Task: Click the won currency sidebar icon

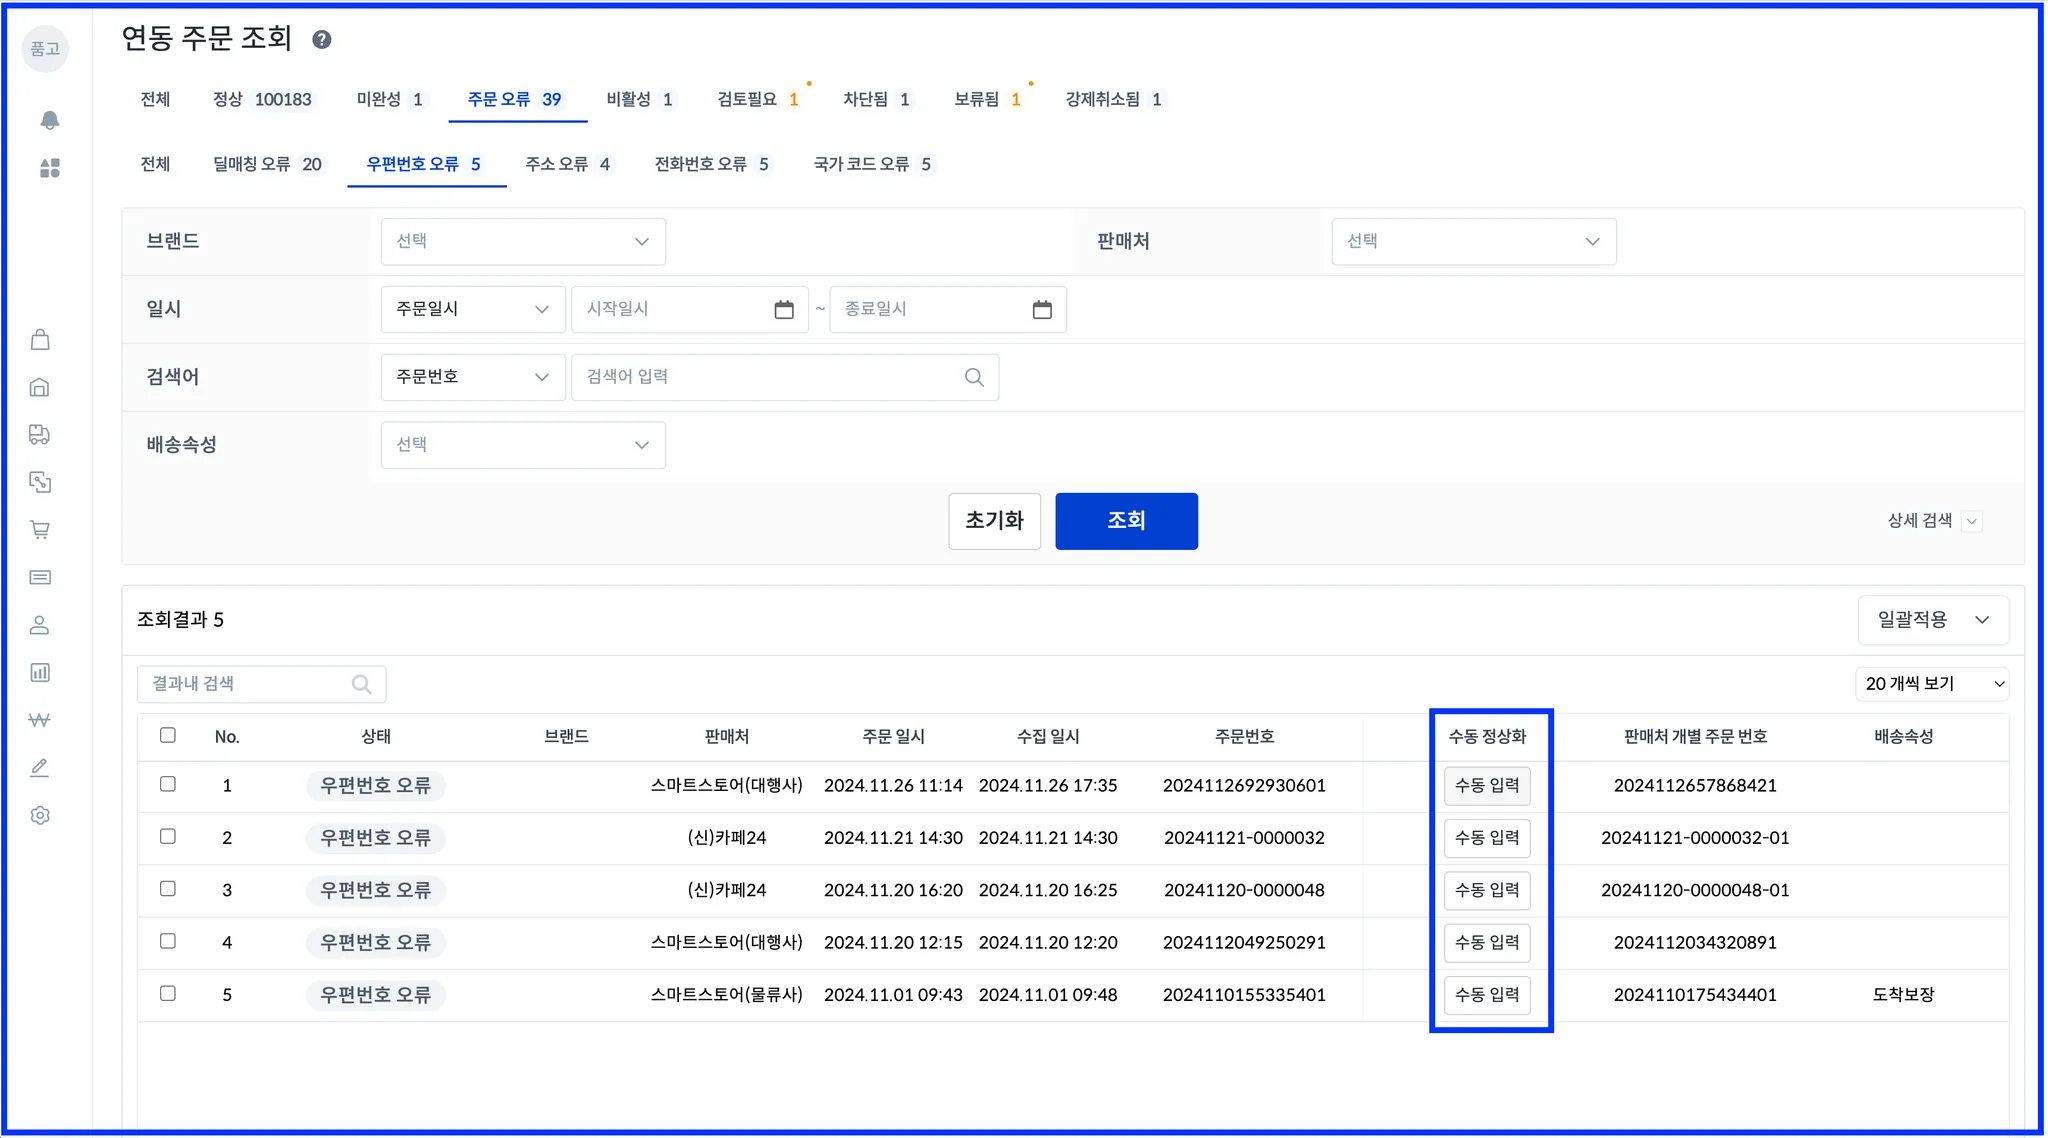Action: (40, 720)
